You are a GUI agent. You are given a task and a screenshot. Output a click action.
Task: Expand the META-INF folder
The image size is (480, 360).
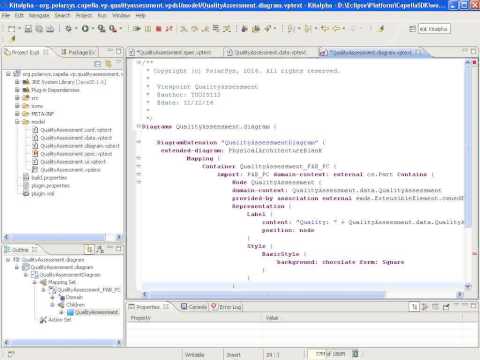click(17, 114)
